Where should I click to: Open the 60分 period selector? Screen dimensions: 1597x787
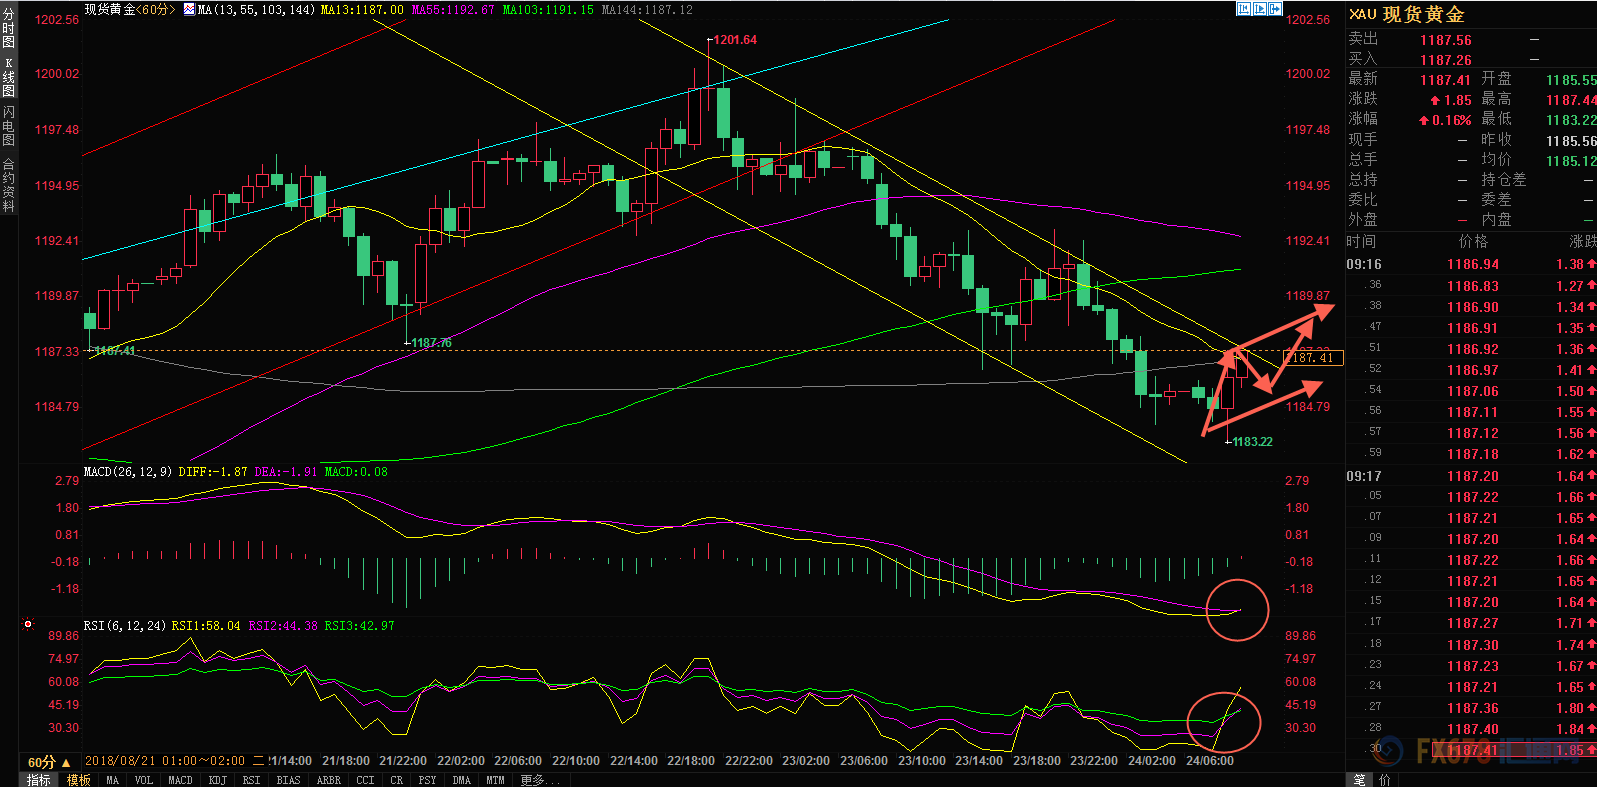pyautogui.click(x=49, y=762)
